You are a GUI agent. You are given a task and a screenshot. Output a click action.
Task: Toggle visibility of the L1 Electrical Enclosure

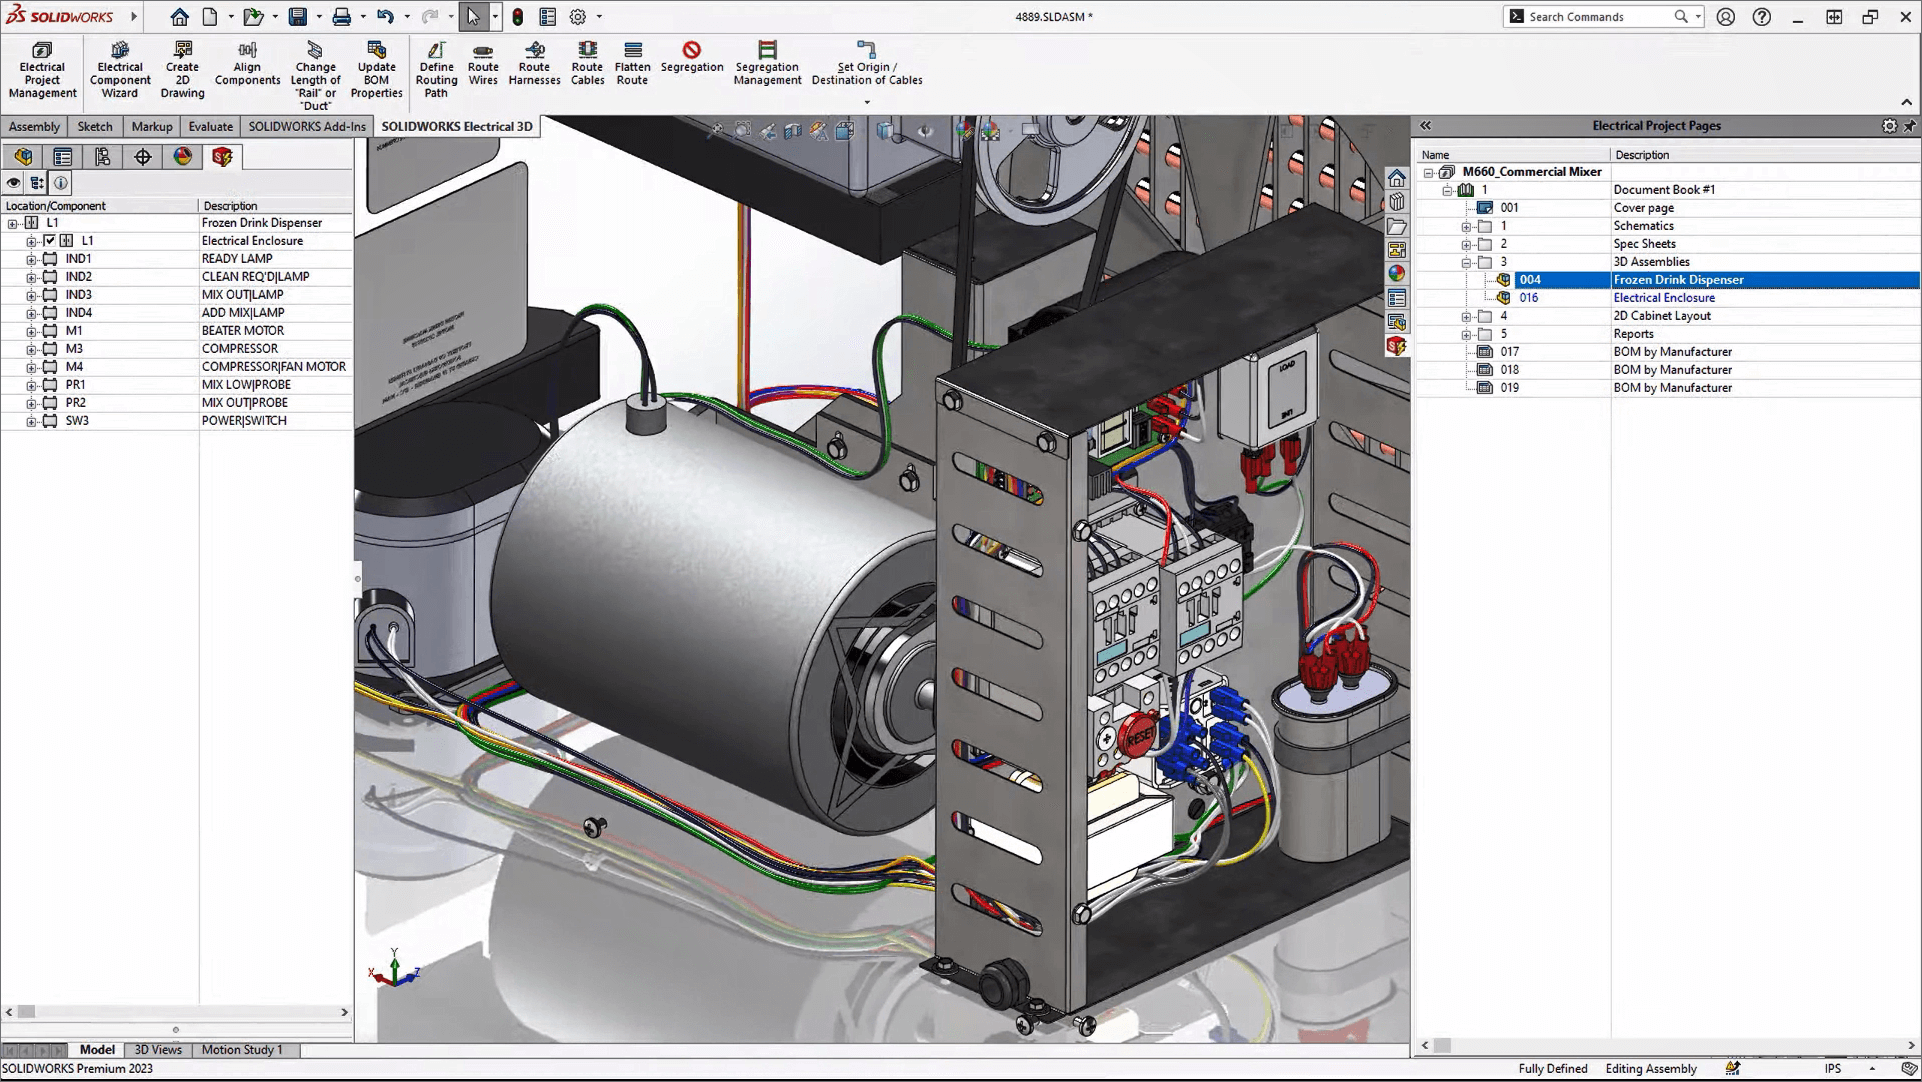point(49,240)
